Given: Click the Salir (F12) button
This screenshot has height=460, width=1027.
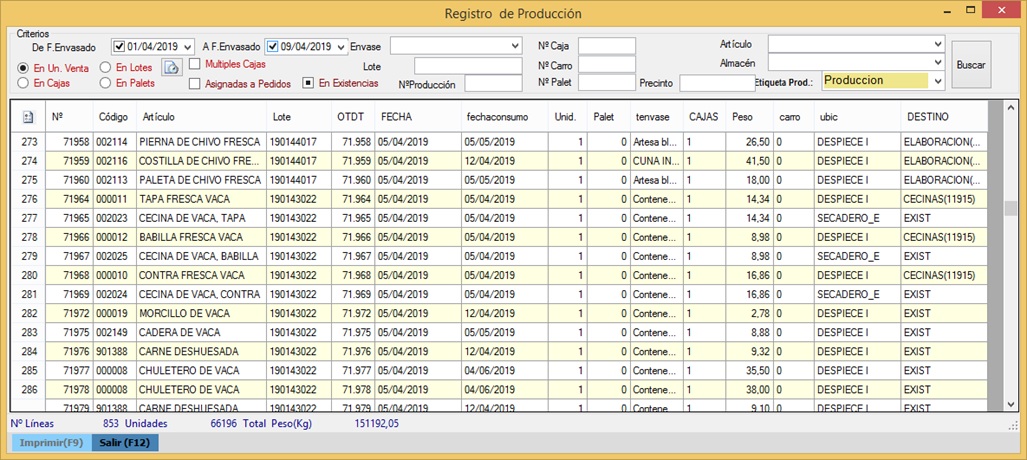Looking at the screenshot, I should tap(124, 442).
